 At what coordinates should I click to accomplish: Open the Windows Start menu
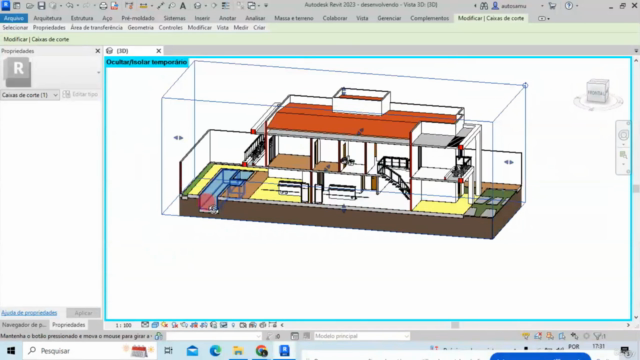[x=11, y=351]
